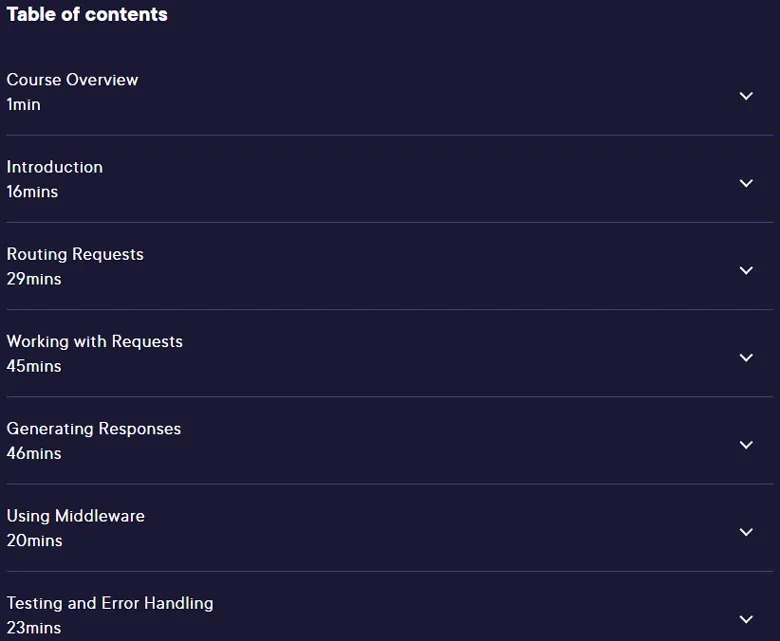Open the Course Overview module title
780x641 pixels.
click(x=72, y=80)
